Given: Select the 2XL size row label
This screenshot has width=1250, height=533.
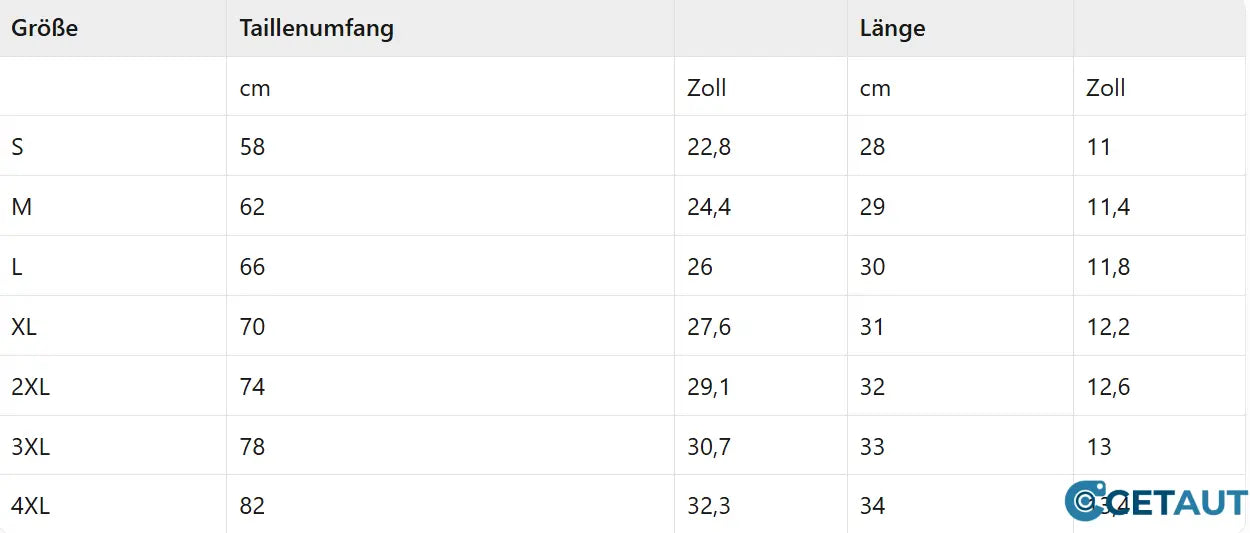Looking at the screenshot, I should pyautogui.click(x=30, y=387).
